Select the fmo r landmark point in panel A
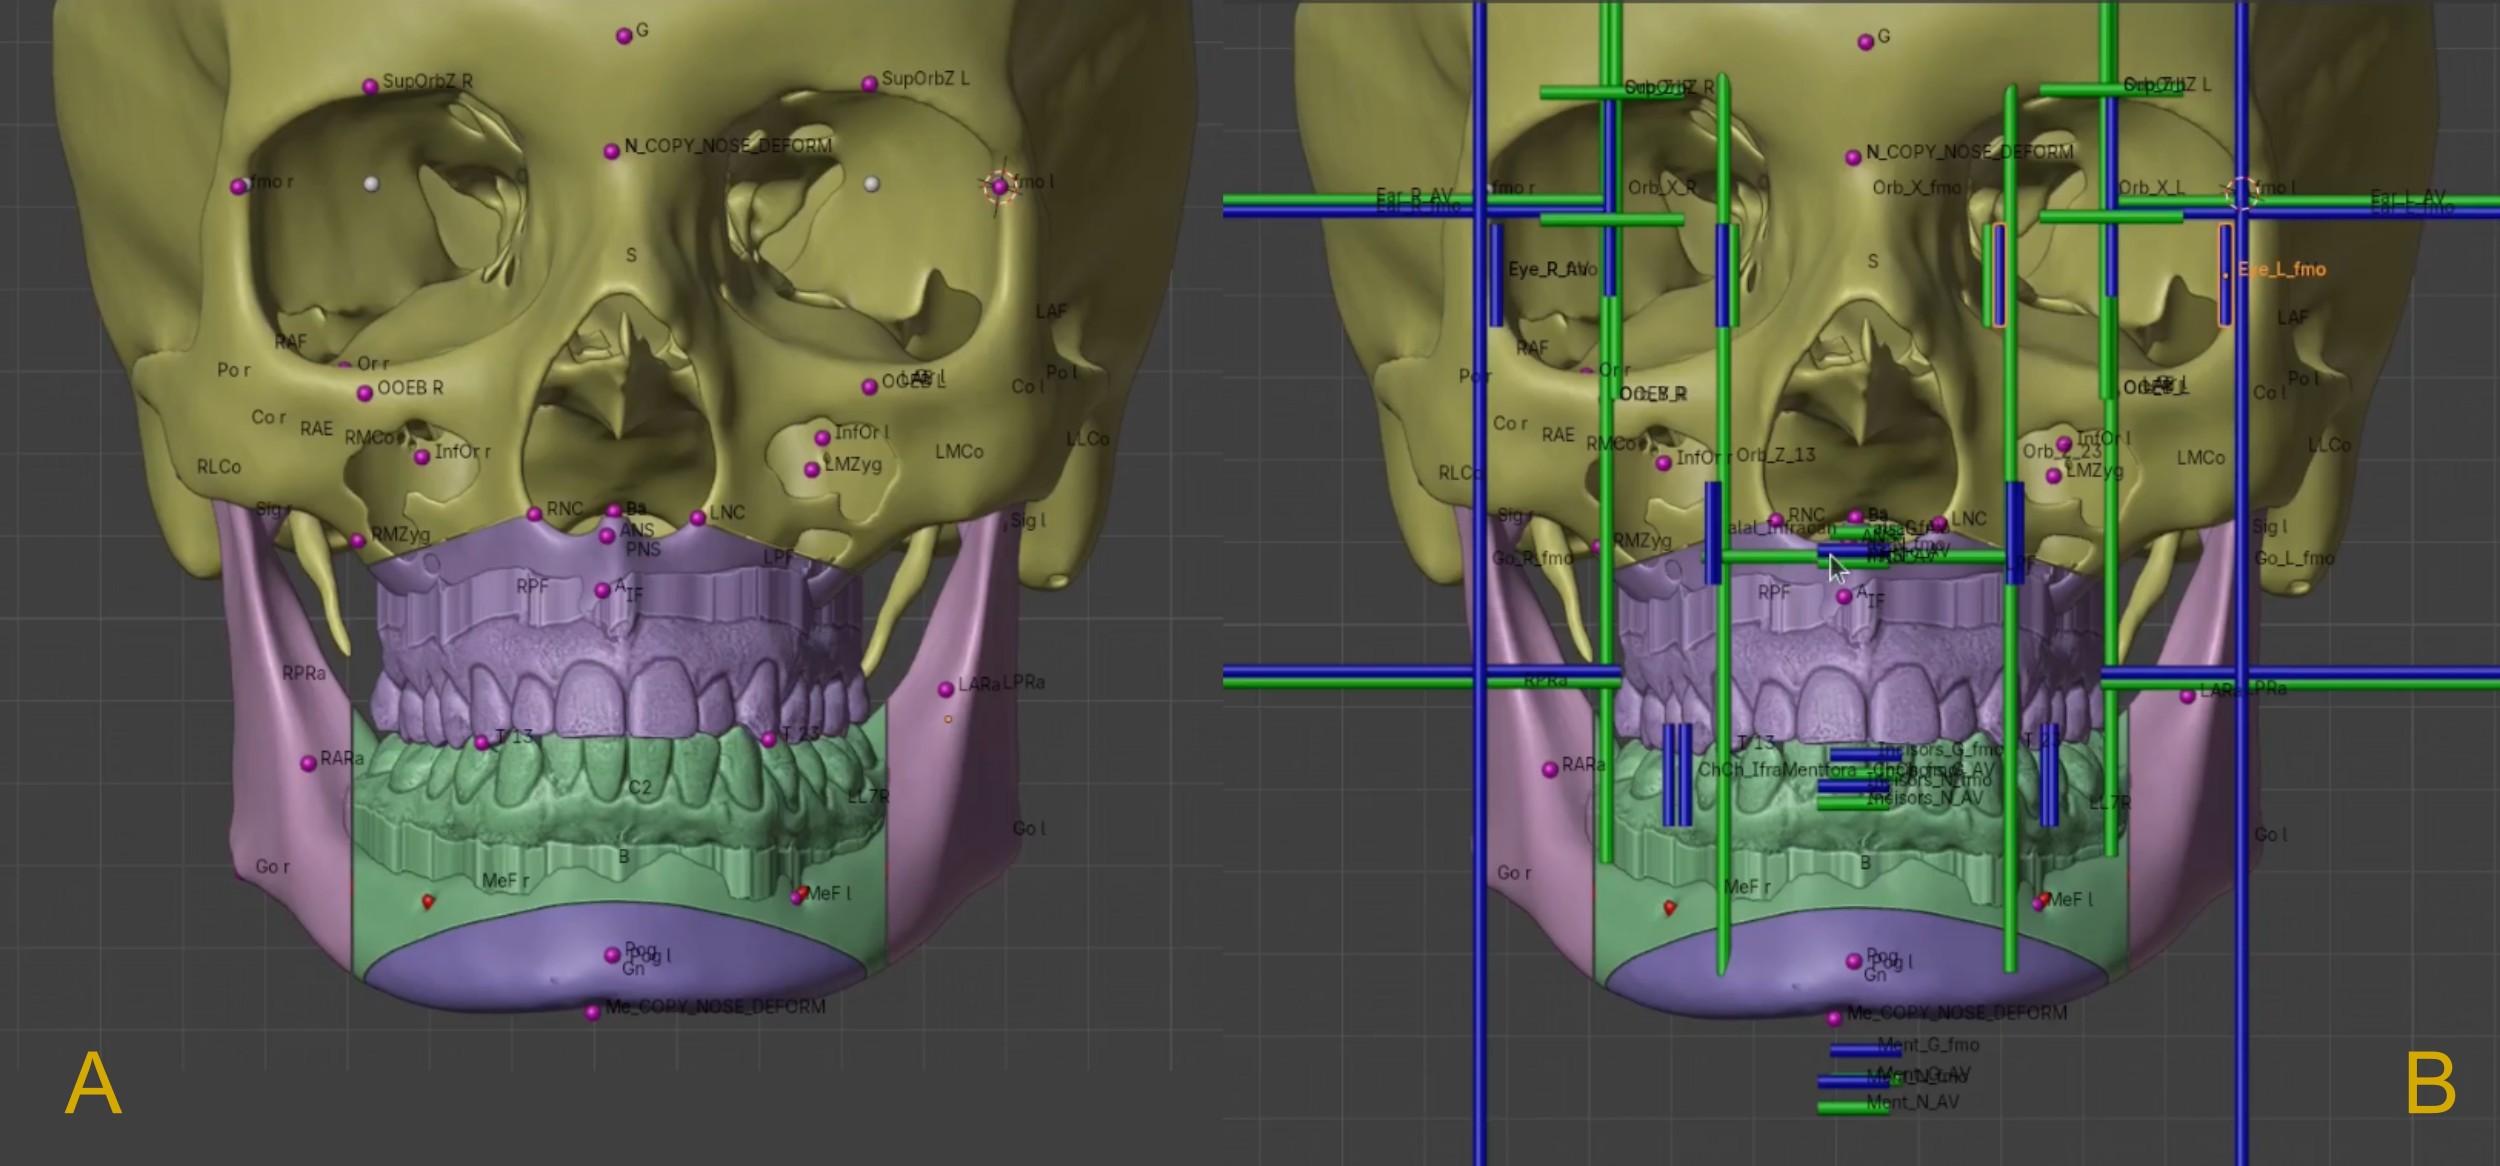 (x=238, y=187)
